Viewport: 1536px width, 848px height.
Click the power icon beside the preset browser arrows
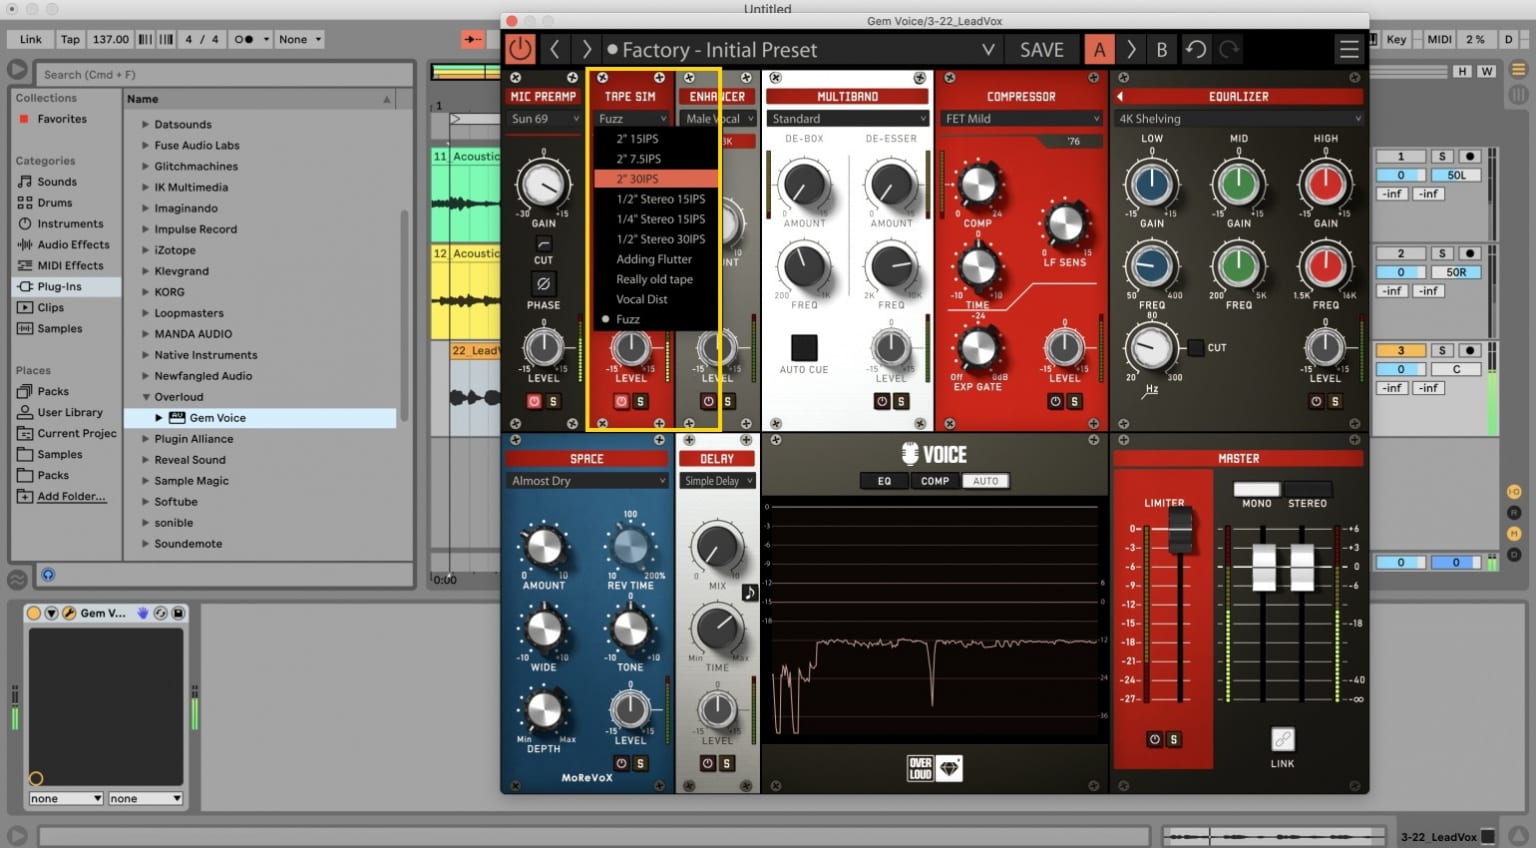click(520, 48)
